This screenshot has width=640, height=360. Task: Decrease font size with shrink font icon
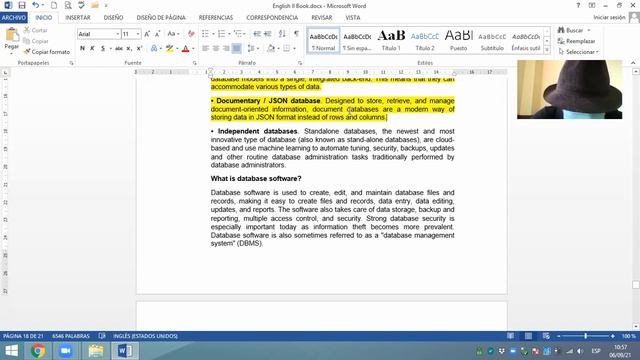tap(157, 34)
